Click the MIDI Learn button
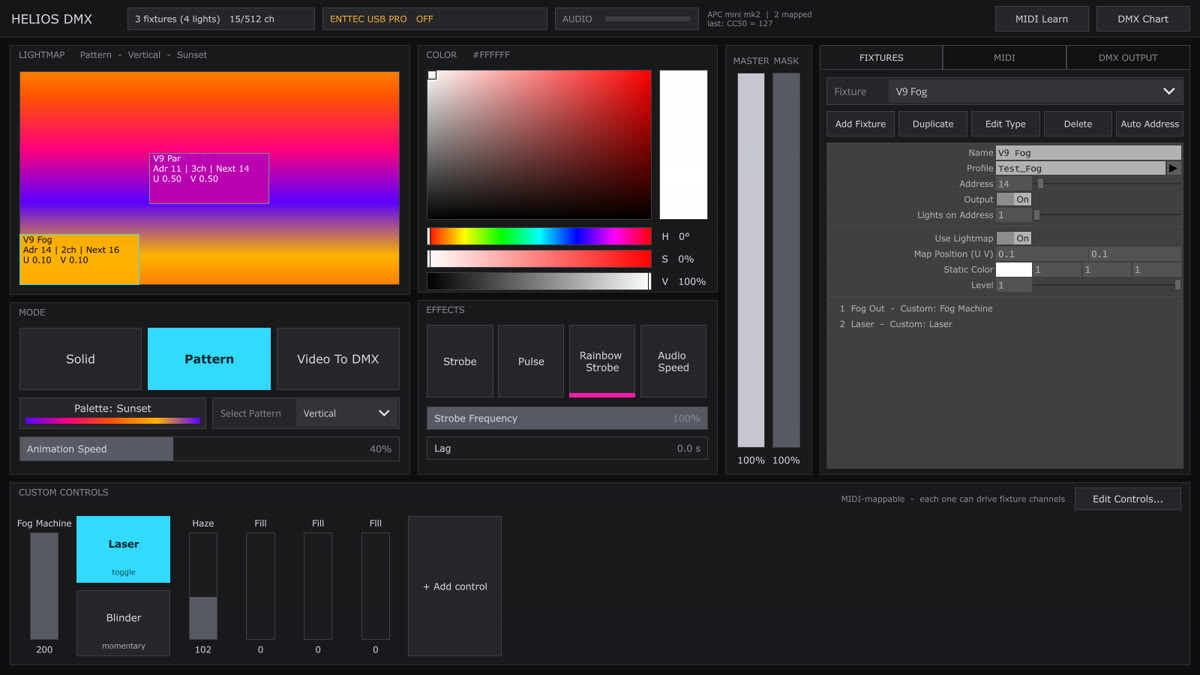Image resolution: width=1200 pixels, height=675 pixels. click(1041, 19)
